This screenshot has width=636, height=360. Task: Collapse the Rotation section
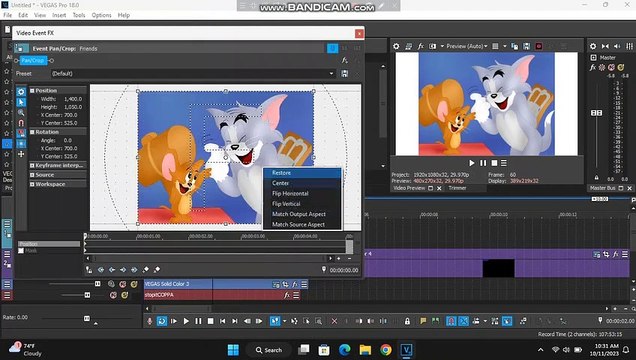click(32, 132)
